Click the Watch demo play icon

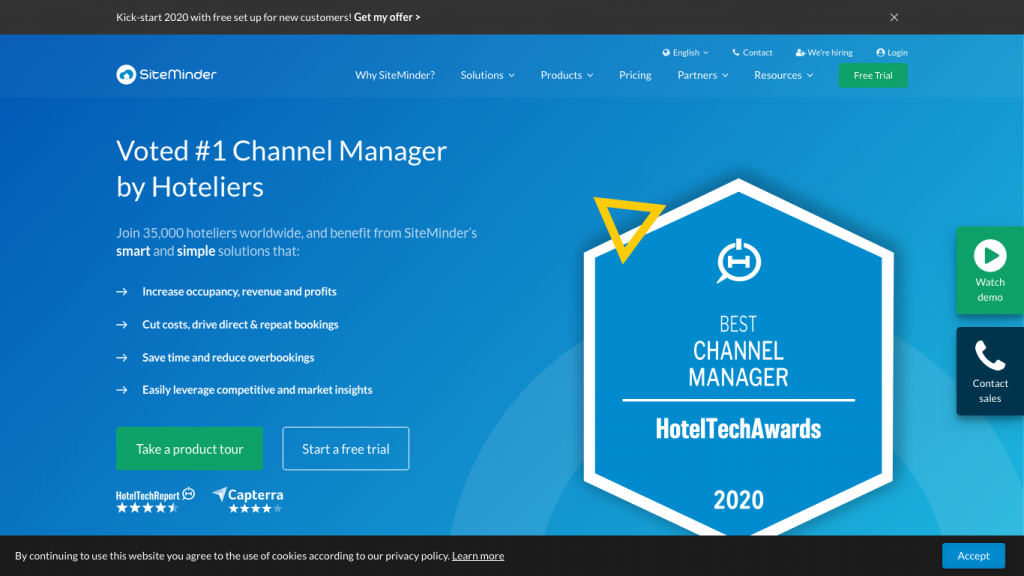pos(990,255)
